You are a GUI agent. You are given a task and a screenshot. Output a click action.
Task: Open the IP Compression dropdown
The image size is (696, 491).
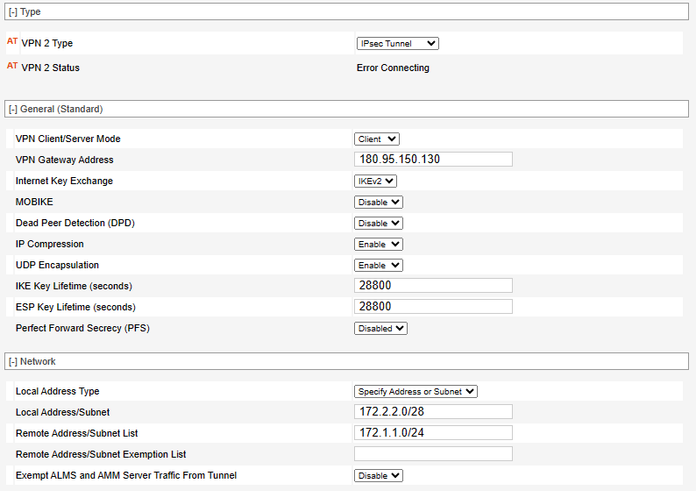378,244
